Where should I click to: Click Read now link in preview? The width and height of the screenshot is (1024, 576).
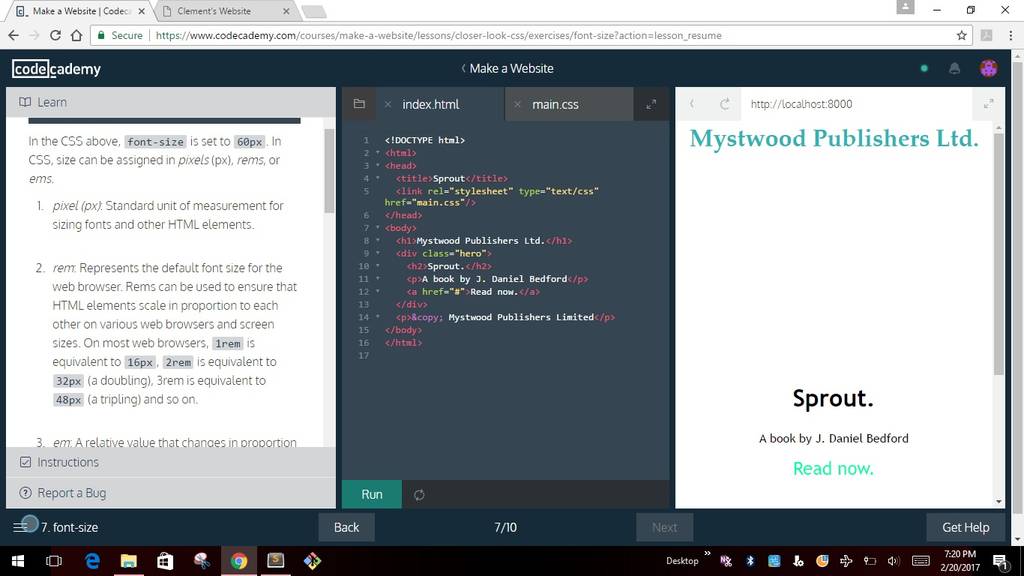(x=833, y=468)
